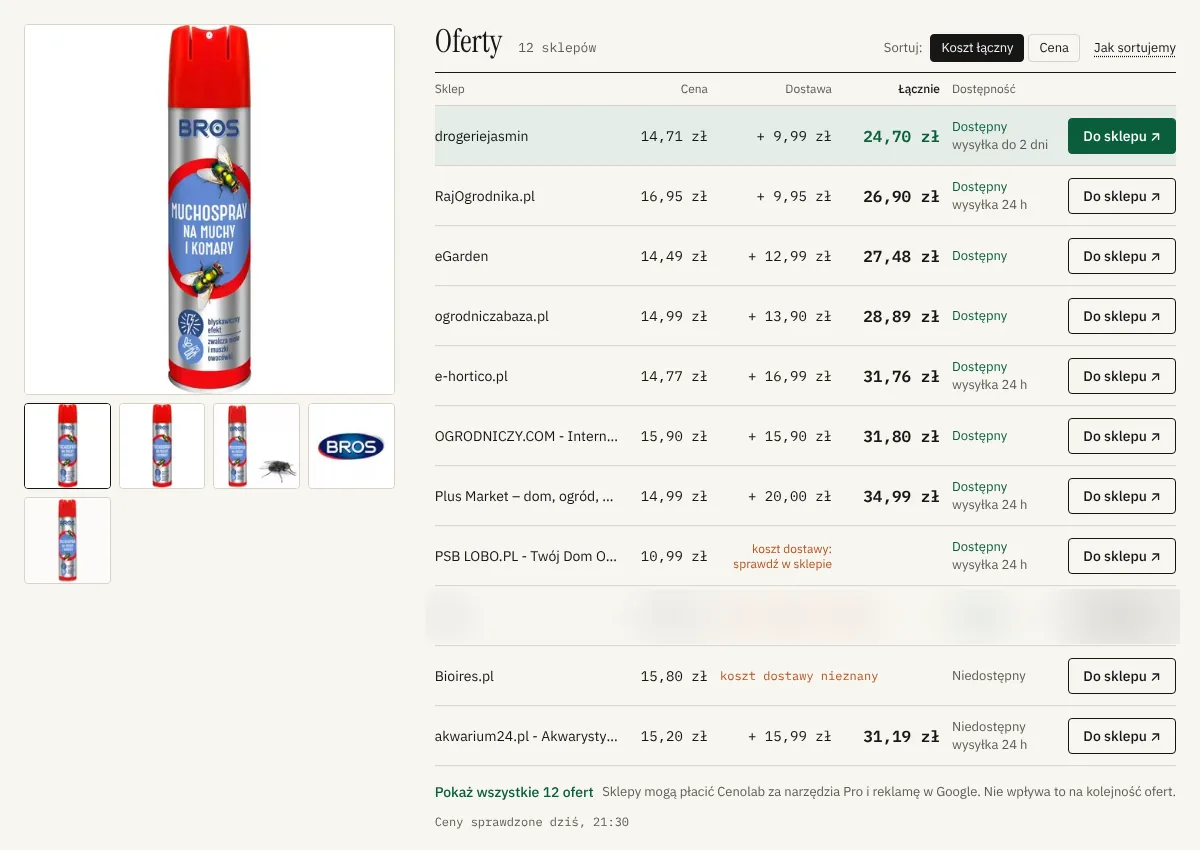Select the first product thumbnail
This screenshot has height=850, width=1200.
click(67, 446)
